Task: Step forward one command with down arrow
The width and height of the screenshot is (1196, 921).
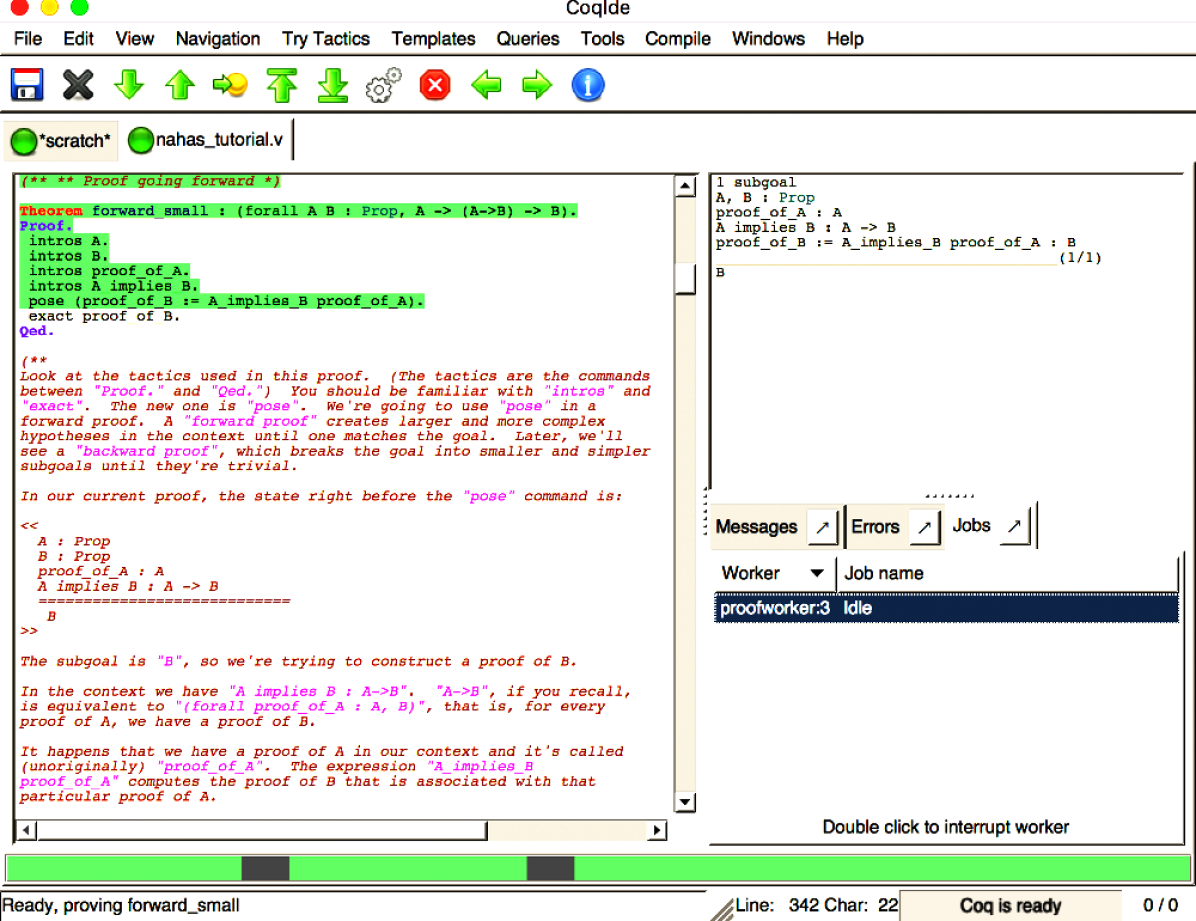Action: 129,85
